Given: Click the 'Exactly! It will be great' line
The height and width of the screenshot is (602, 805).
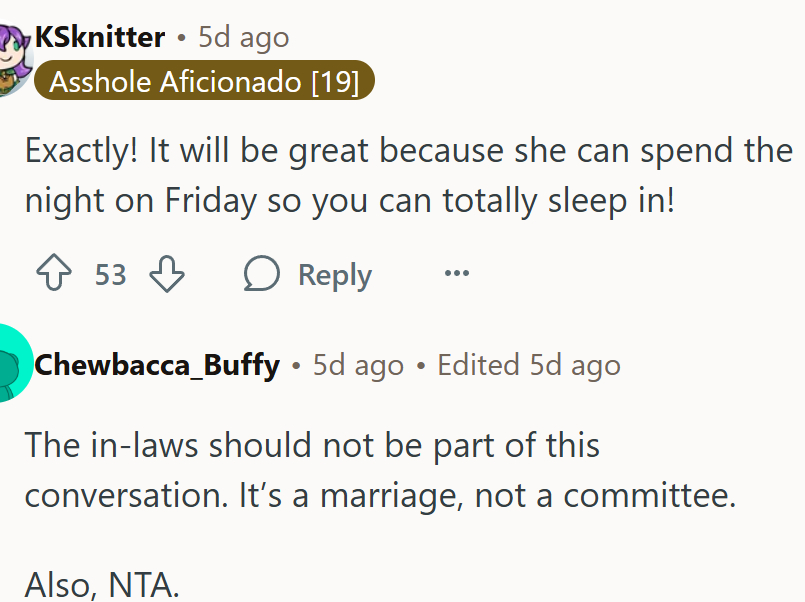Looking at the screenshot, I should coord(408,152).
